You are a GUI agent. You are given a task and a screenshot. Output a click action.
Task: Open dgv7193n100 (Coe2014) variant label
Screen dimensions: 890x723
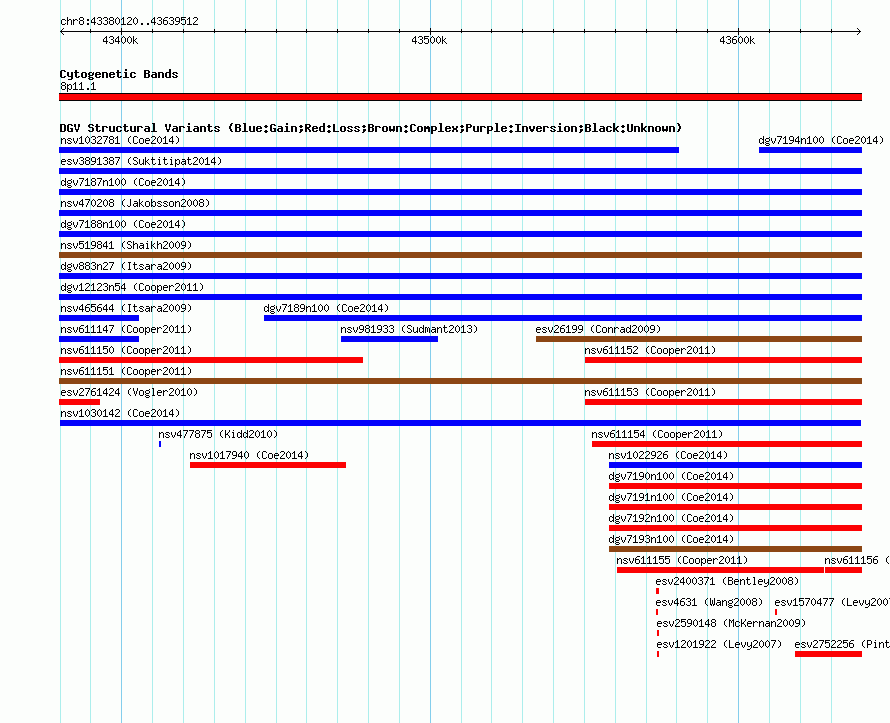coord(671,539)
